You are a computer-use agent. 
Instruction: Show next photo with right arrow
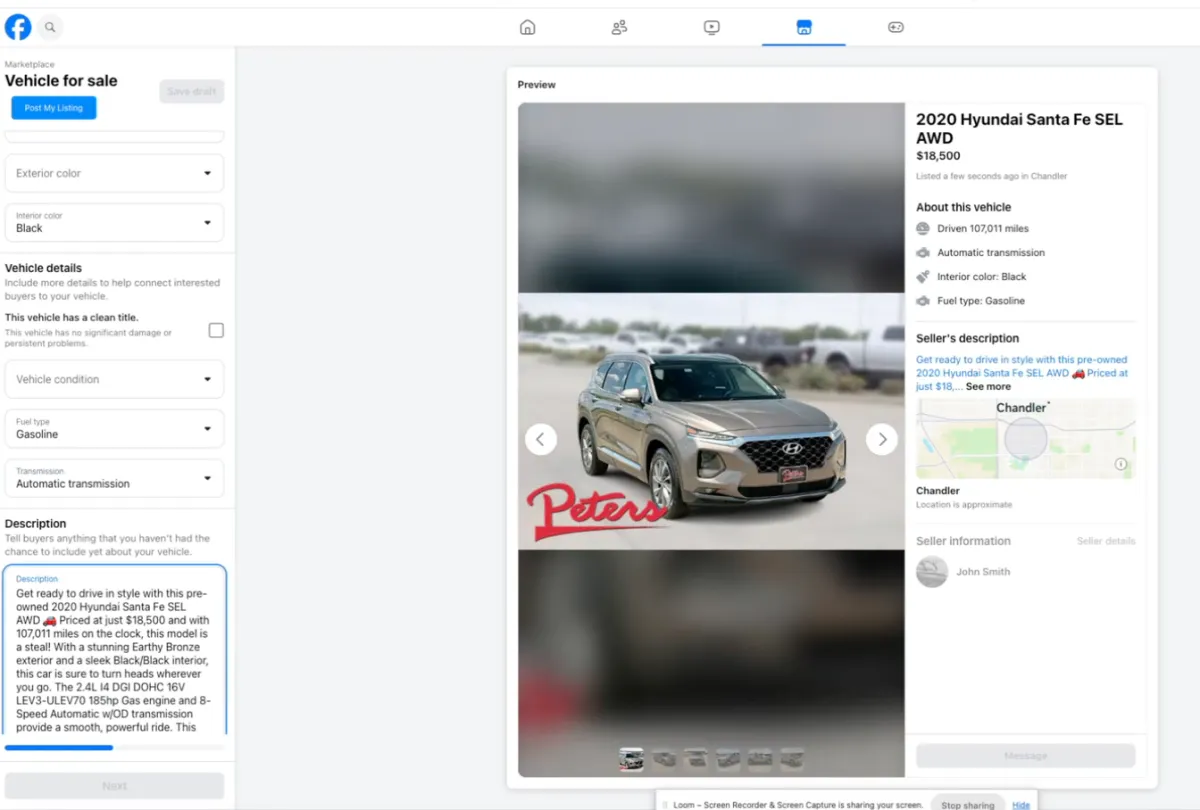coord(881,438)
